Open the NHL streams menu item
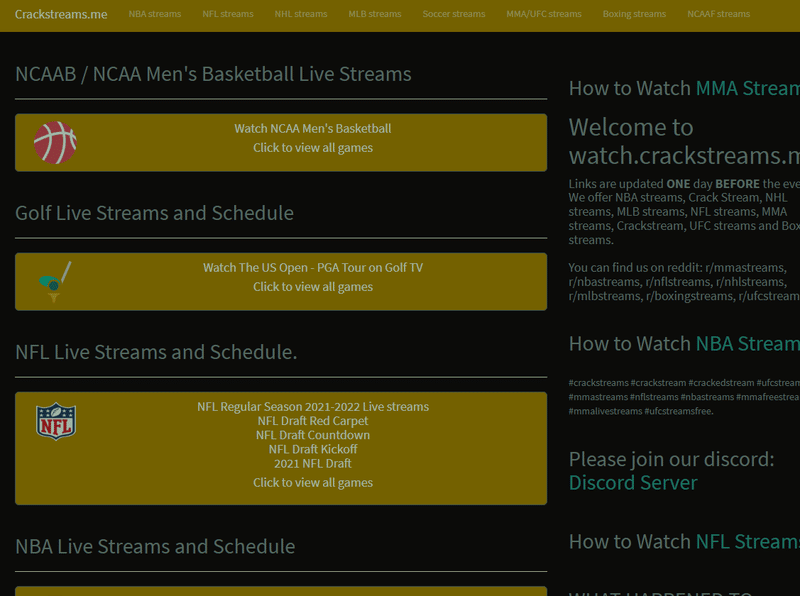The height and width of the screenshot is (596, 800). click(301, 14)
